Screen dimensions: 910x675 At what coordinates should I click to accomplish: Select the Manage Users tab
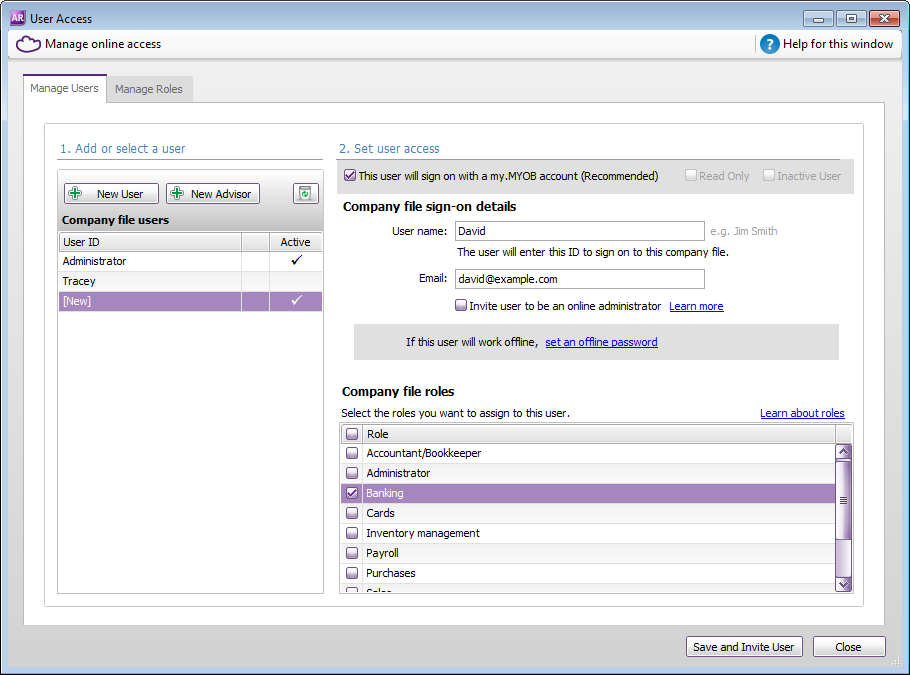point(64,88)
